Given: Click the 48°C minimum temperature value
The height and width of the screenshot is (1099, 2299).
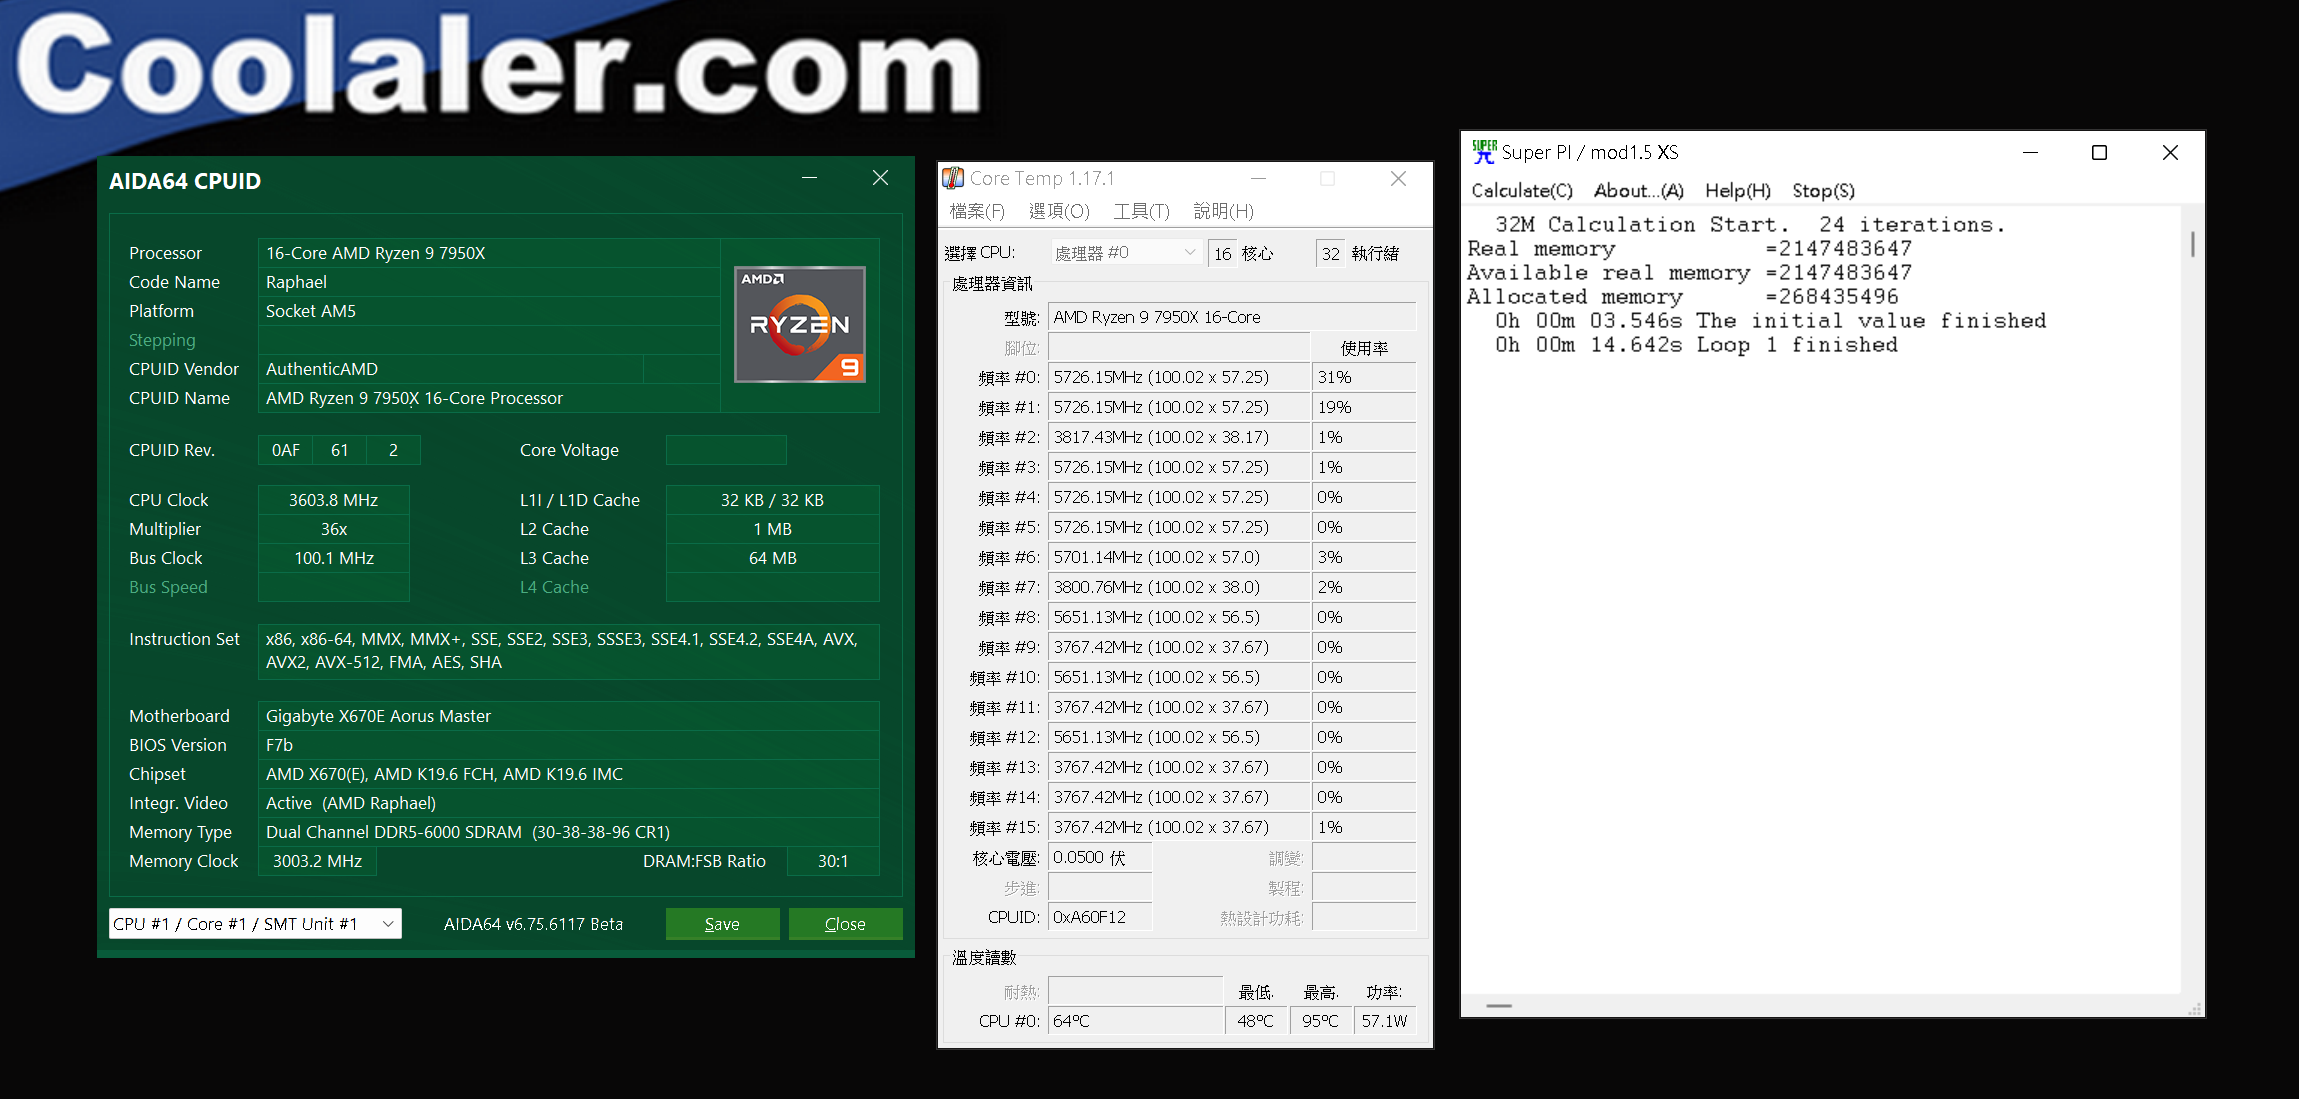Looking at the screenshot, I should pos(1256,1021).
